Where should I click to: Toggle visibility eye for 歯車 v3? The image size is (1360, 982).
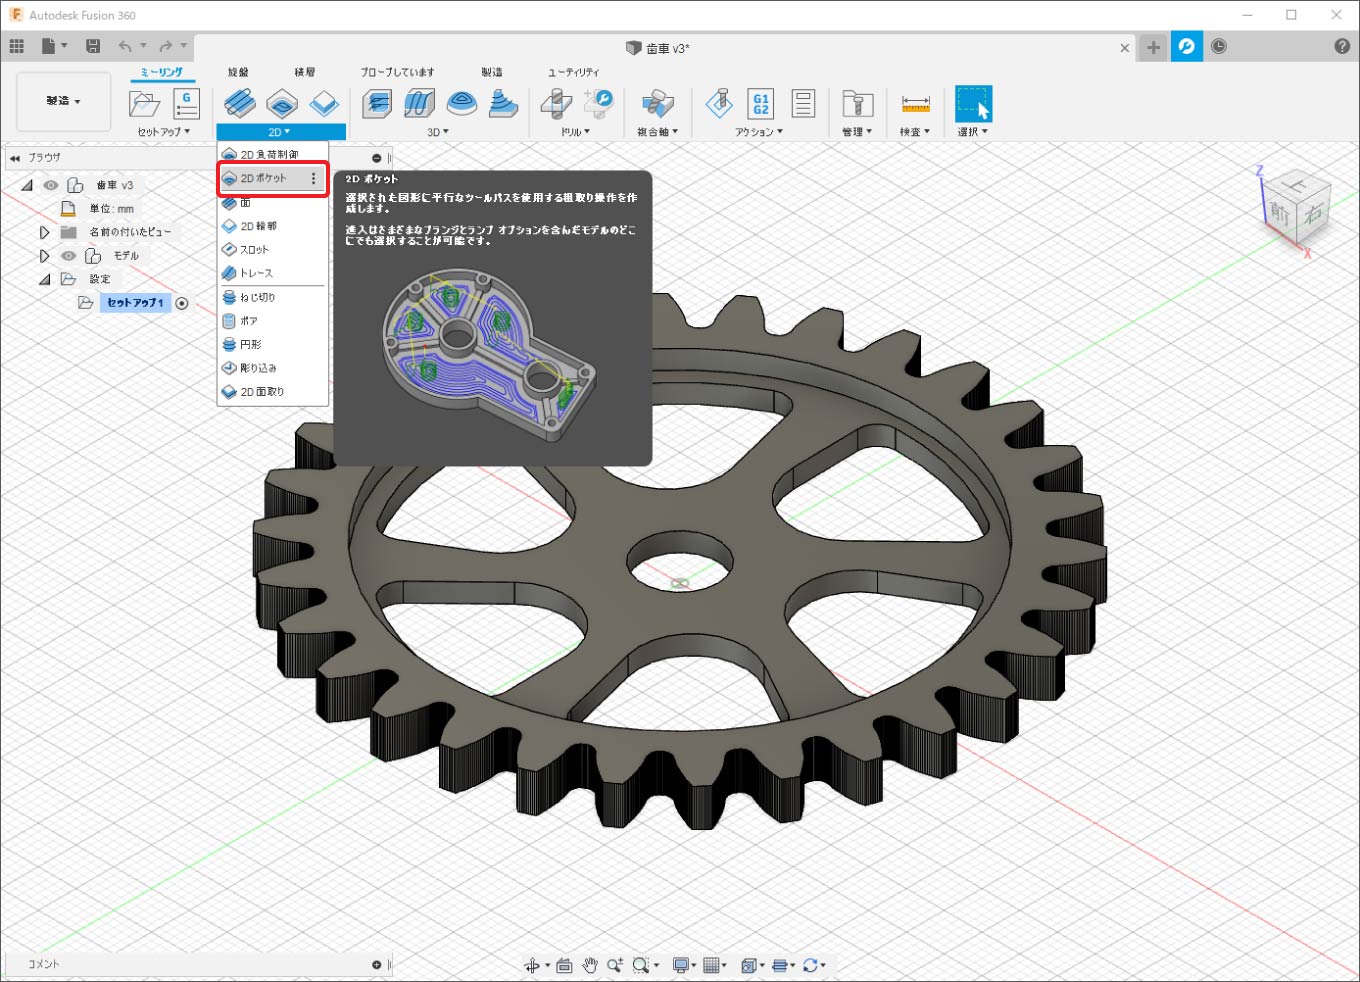tap(51, 185)
